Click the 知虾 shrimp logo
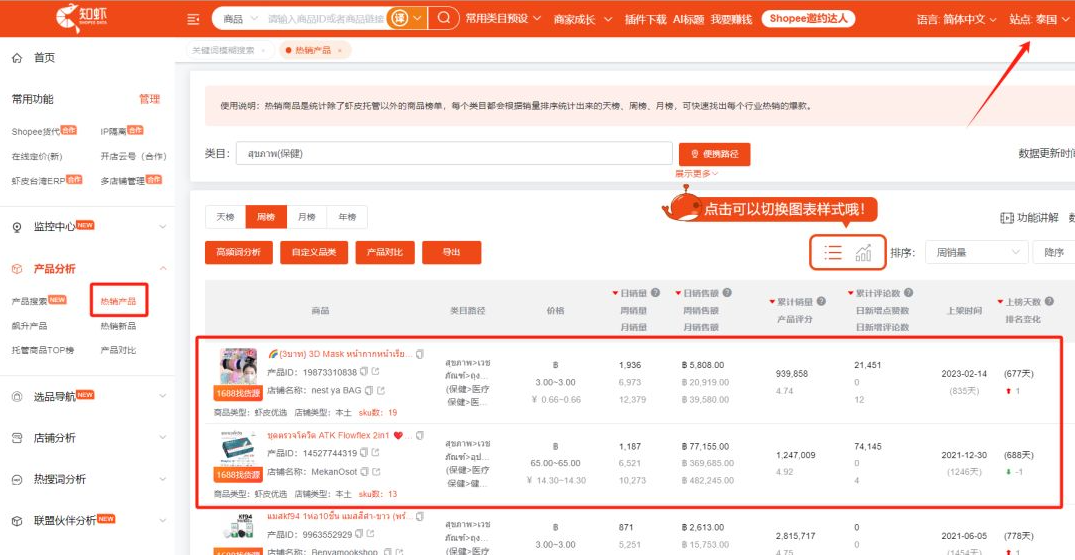Screen dimensions: 1075x560 click(81, 18)
